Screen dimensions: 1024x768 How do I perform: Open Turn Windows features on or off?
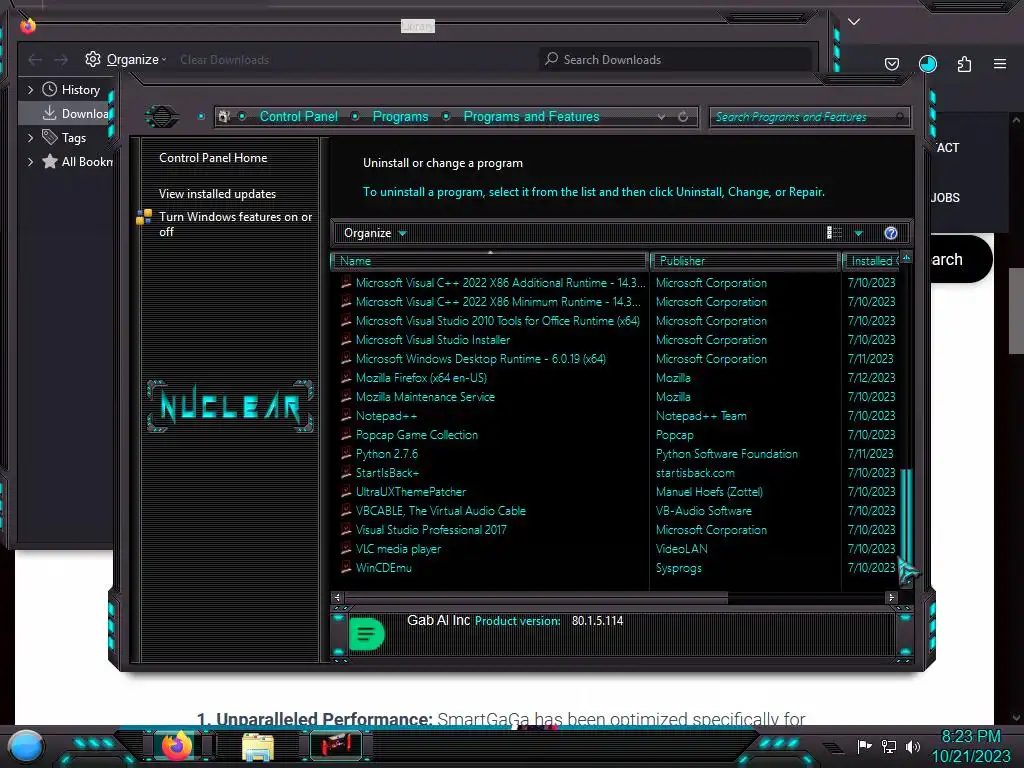(x=235, y=224)
